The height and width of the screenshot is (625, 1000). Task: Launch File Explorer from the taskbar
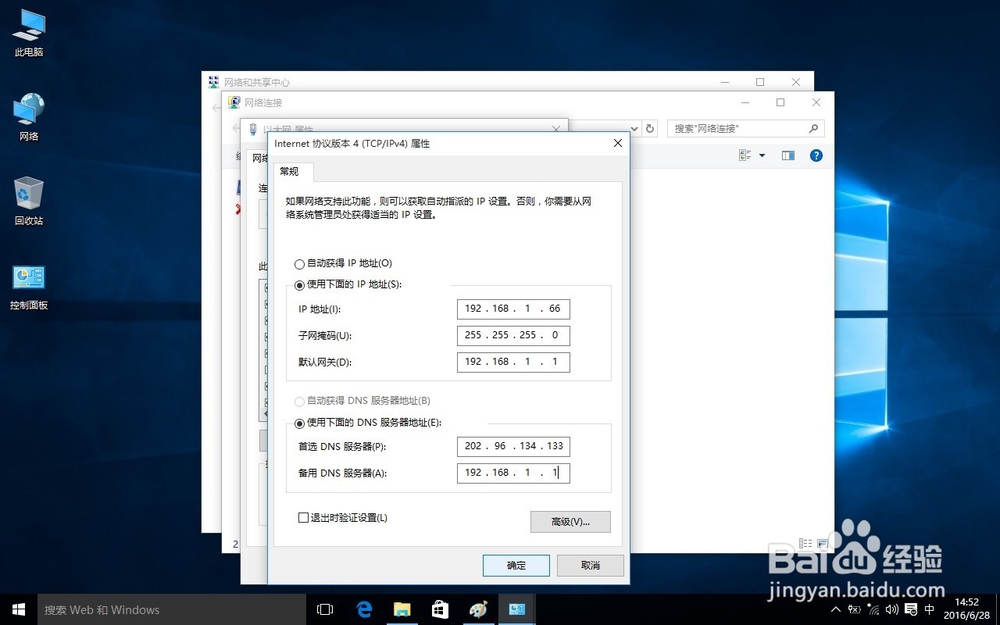click(402, 608)
